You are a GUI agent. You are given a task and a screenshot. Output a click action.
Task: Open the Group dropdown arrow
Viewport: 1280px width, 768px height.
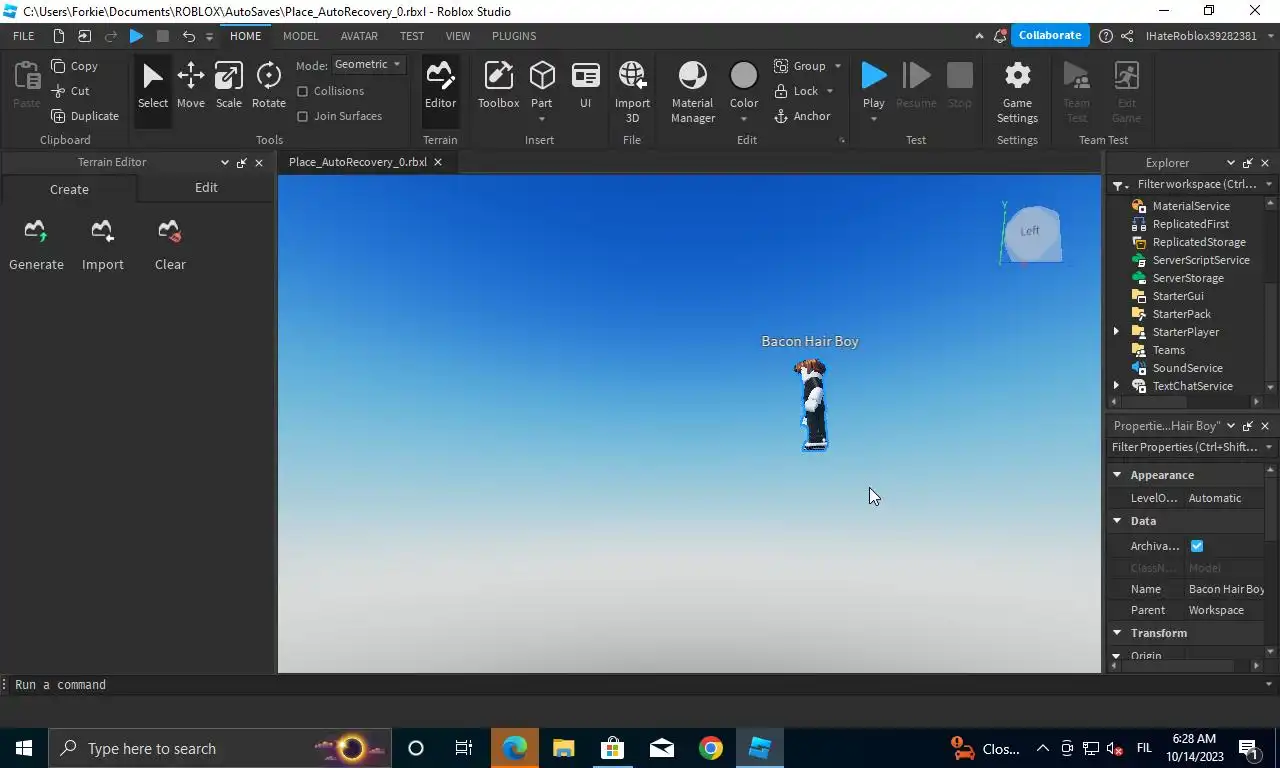pyautogui.click(x=838, y=66)
